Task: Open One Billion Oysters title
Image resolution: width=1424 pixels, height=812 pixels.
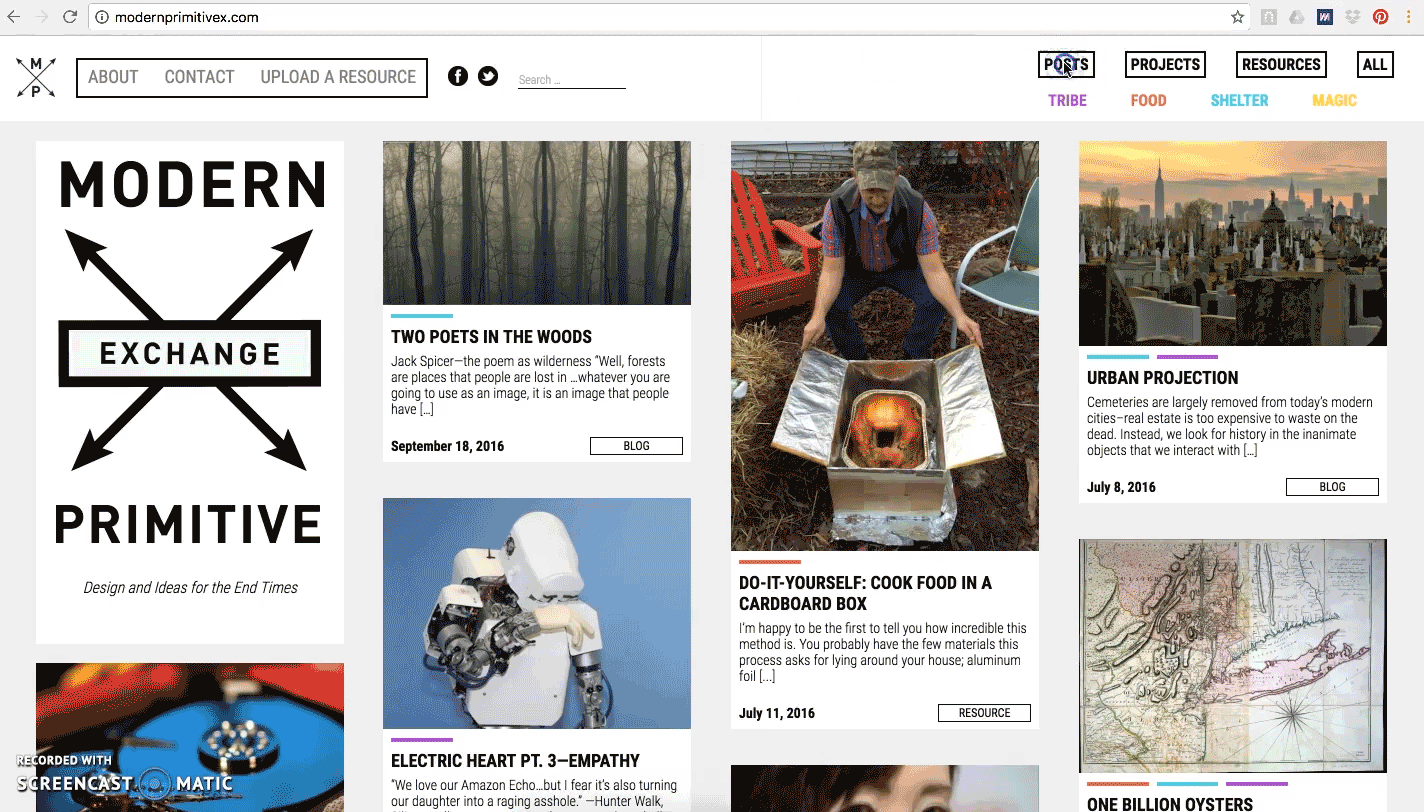Action: [1170, 803]
